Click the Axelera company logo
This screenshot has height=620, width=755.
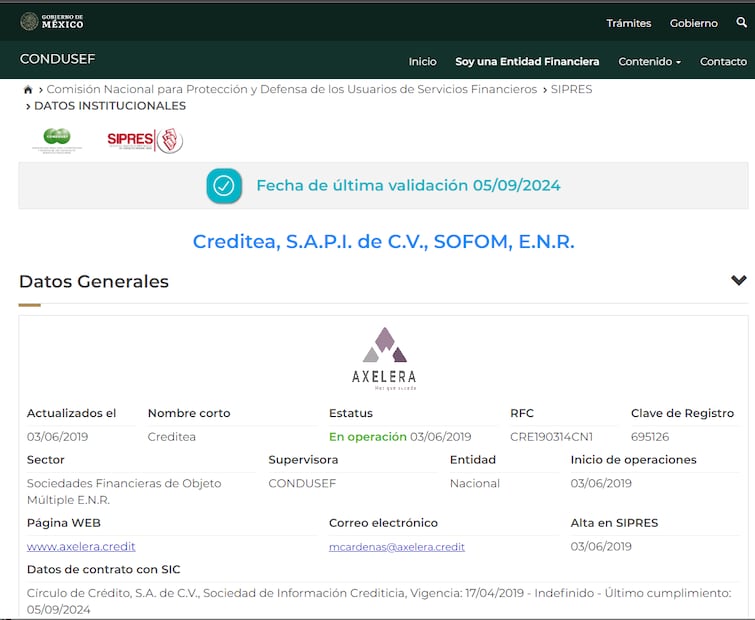pos(384,359)
